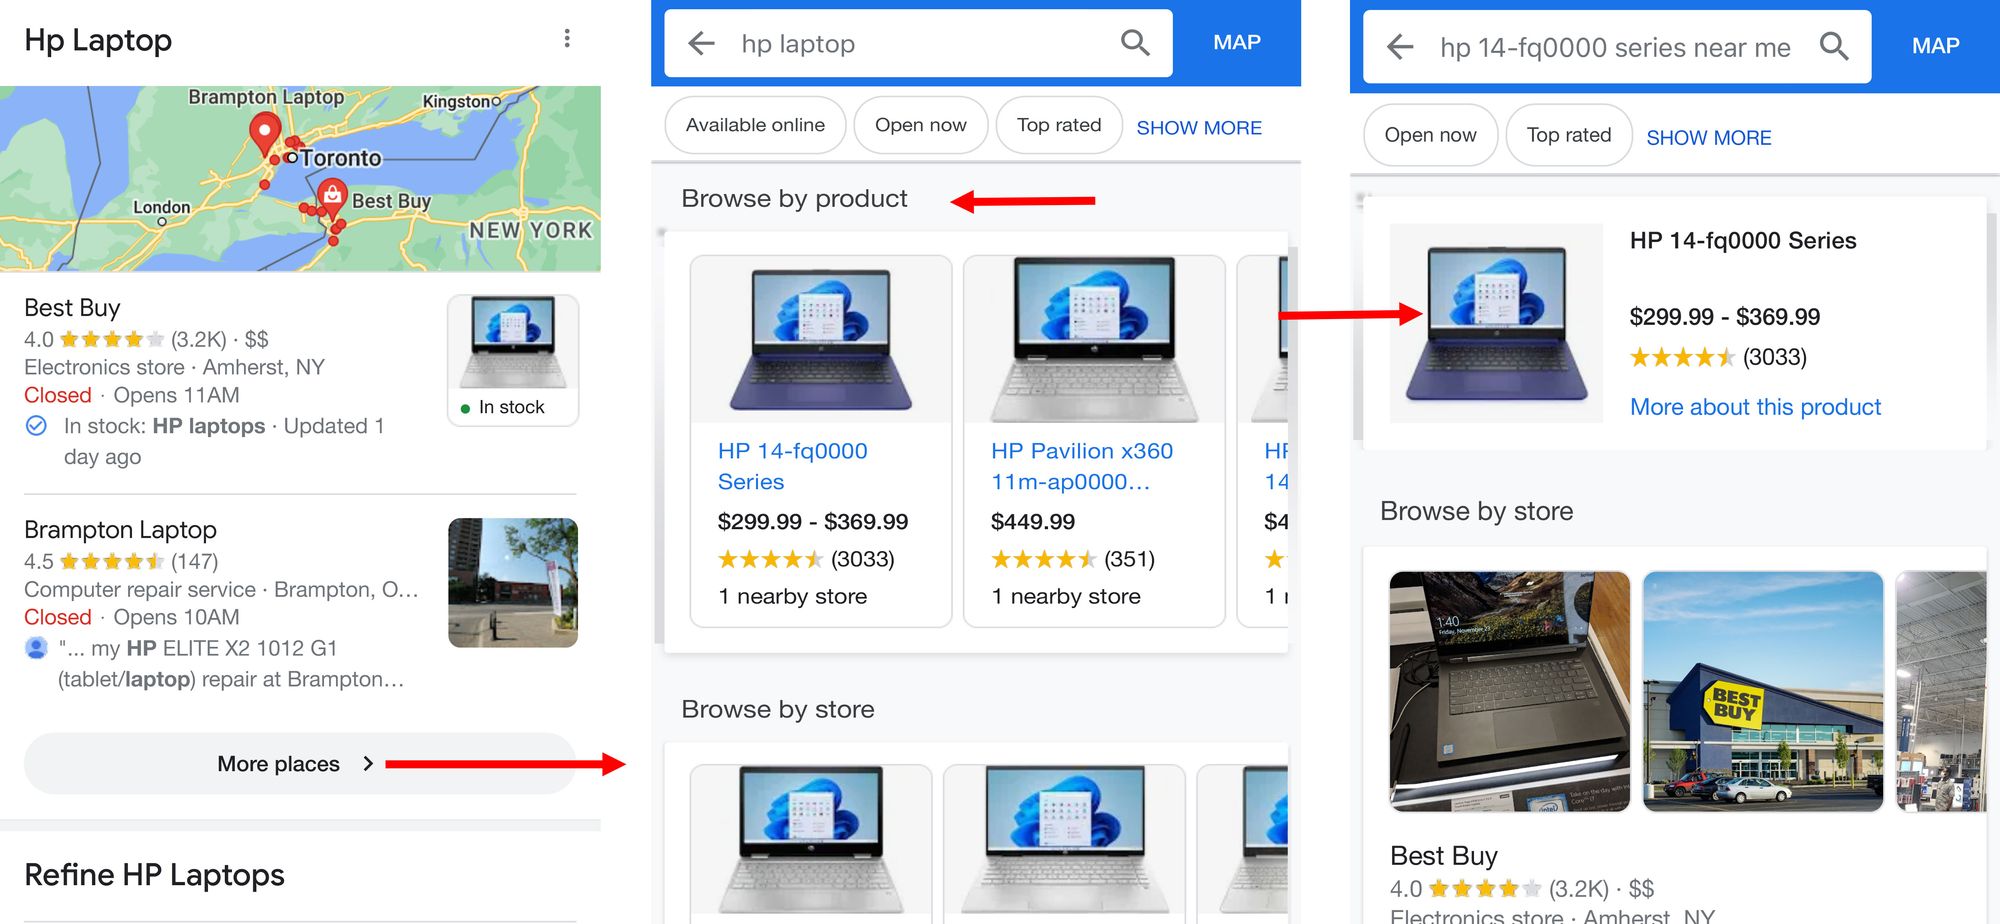Open More places list
Viewport: 2000px width, 924px height.
point(300,764)
